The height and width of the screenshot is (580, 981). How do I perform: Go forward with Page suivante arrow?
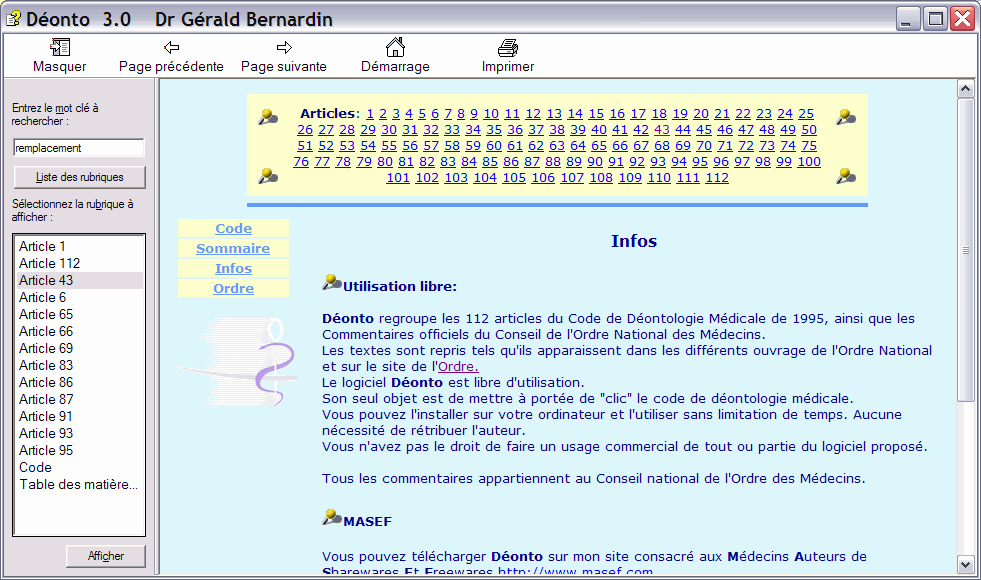(284, 47)
